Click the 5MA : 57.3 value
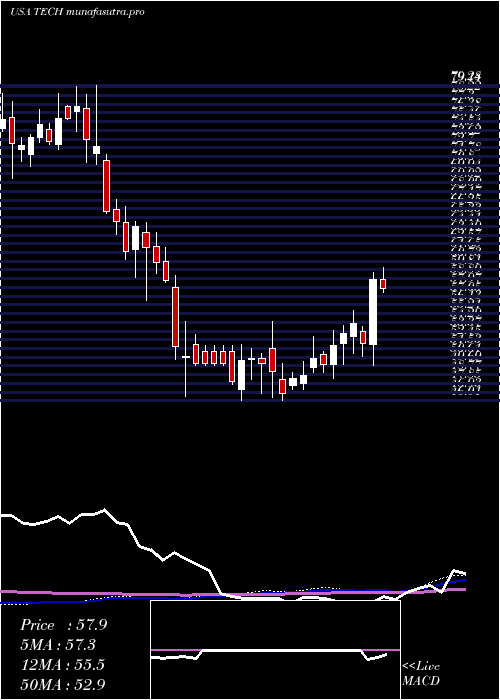This screenshot has width=500, height=700. pos(58,645)
